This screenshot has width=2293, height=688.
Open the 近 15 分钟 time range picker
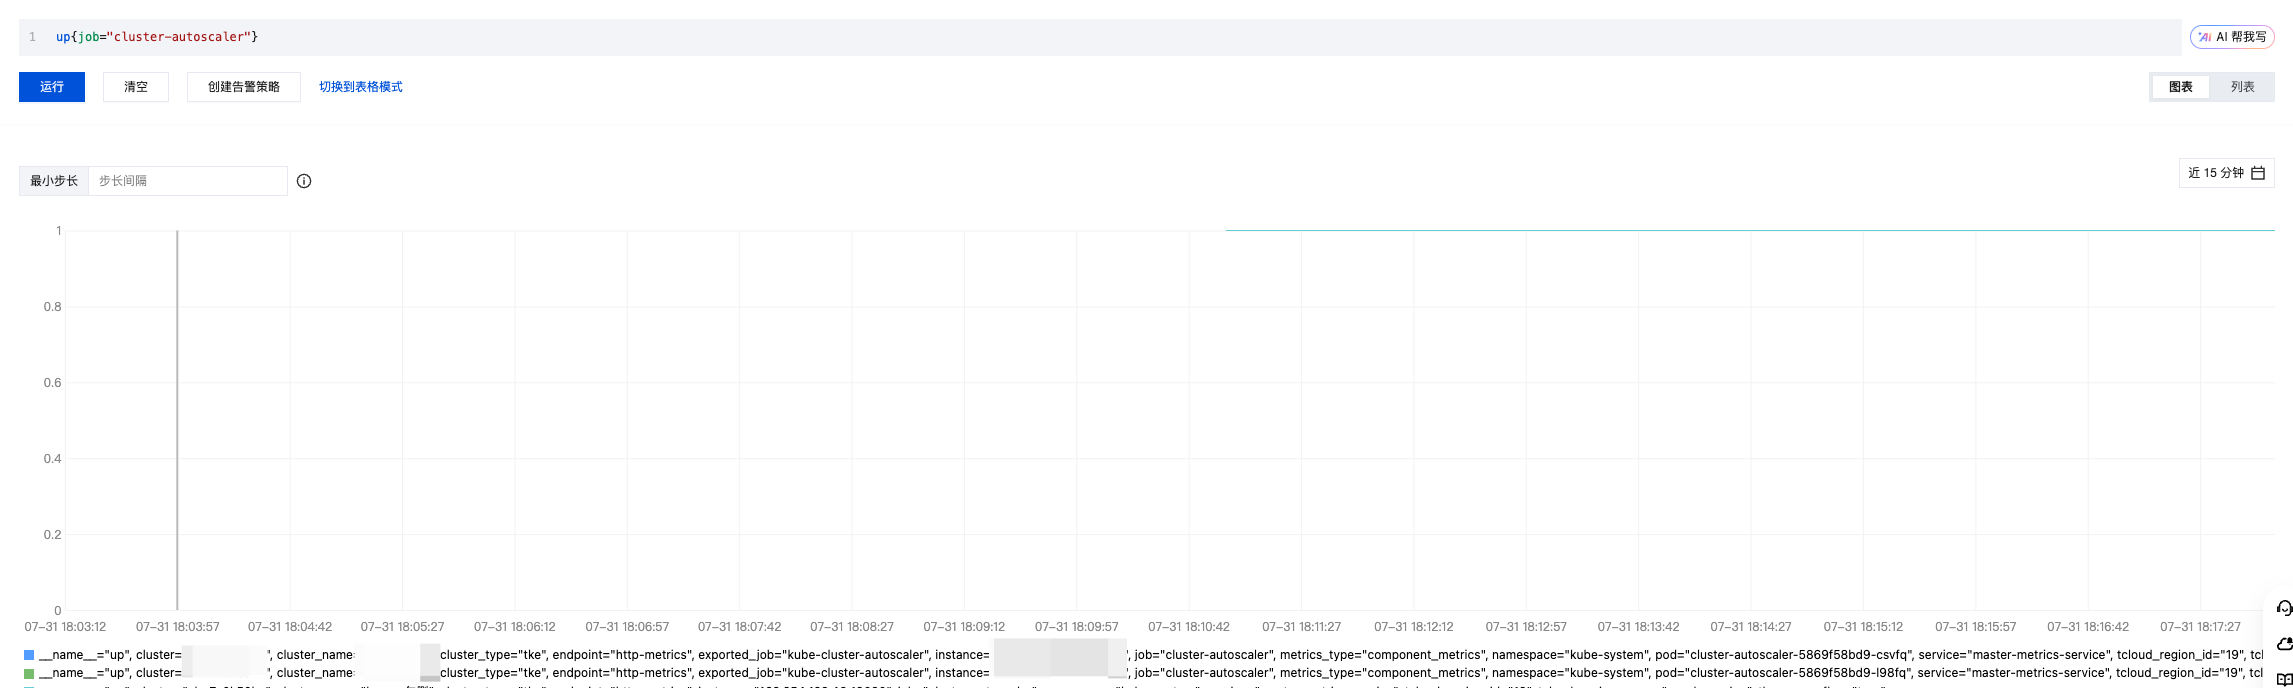(x=2226, y=173)
